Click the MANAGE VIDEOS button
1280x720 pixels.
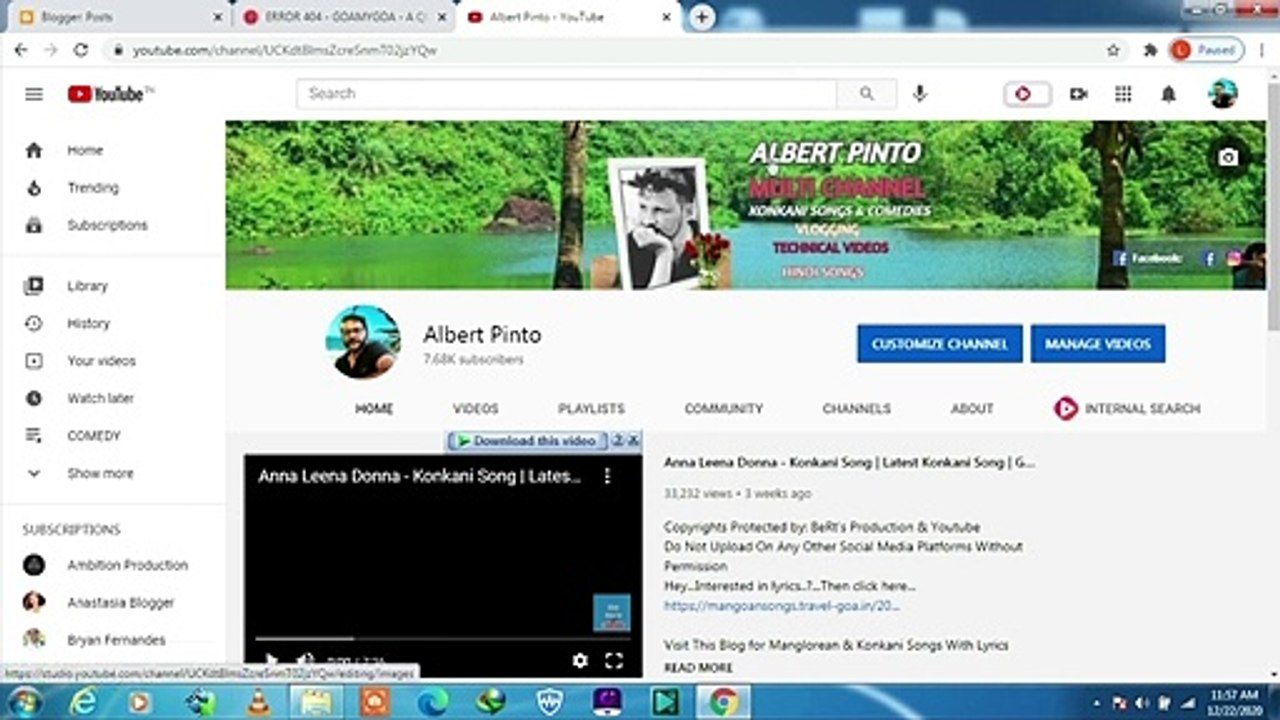[1098, 343]
